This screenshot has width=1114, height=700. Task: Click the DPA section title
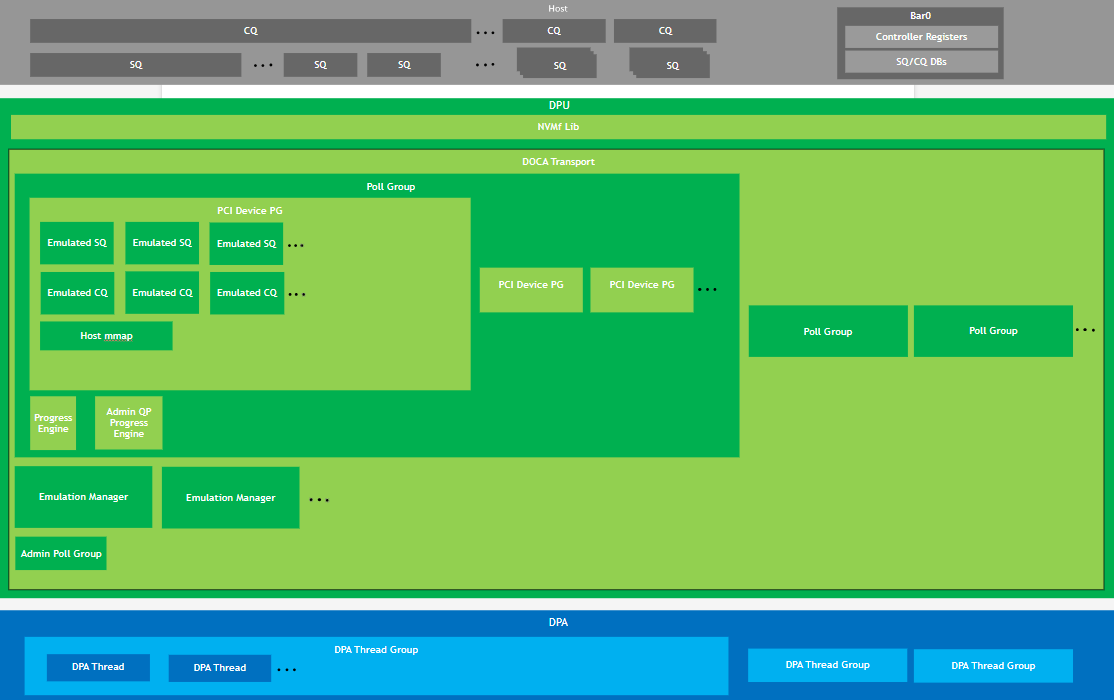(558, 622)
